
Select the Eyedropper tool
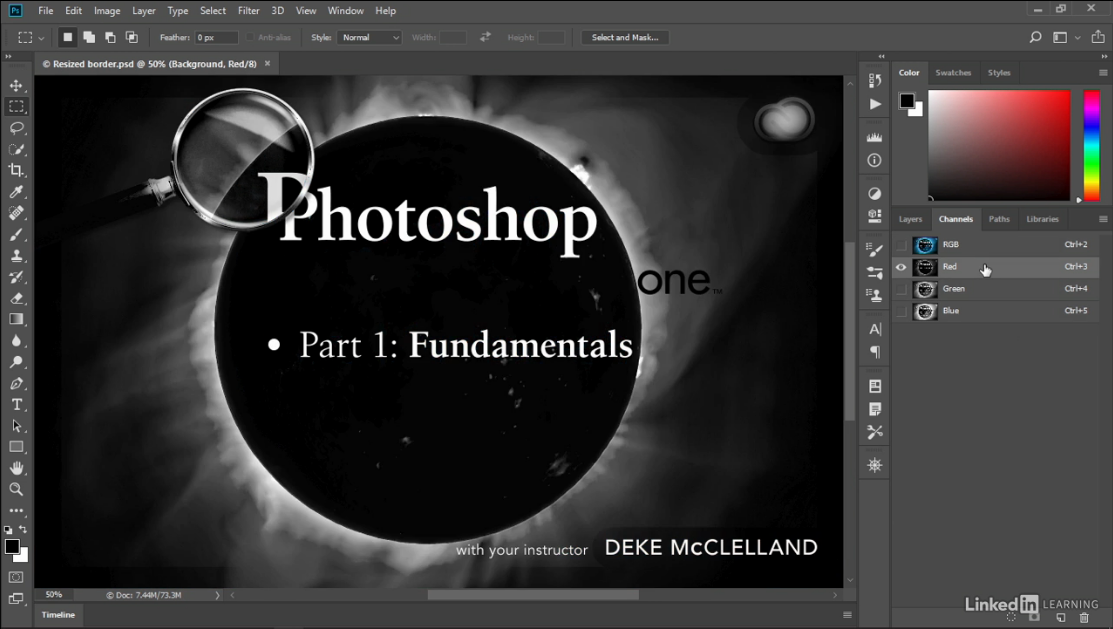pyautogui.click(x=16, y=192)
